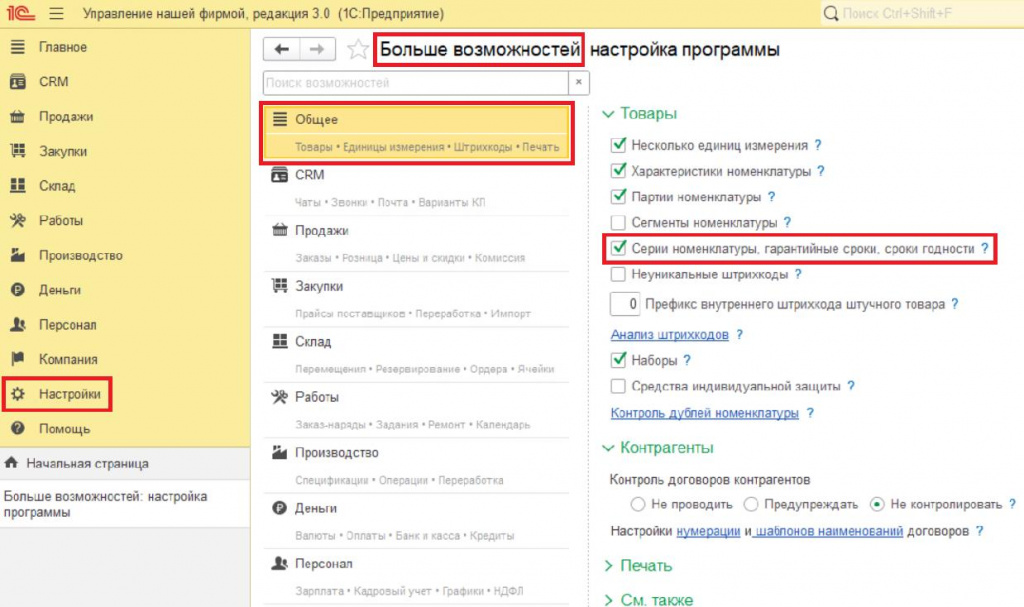Screen dimensions: 1024x607
Task: Click the CRM section icon in settings list
Action: [280, 175]
